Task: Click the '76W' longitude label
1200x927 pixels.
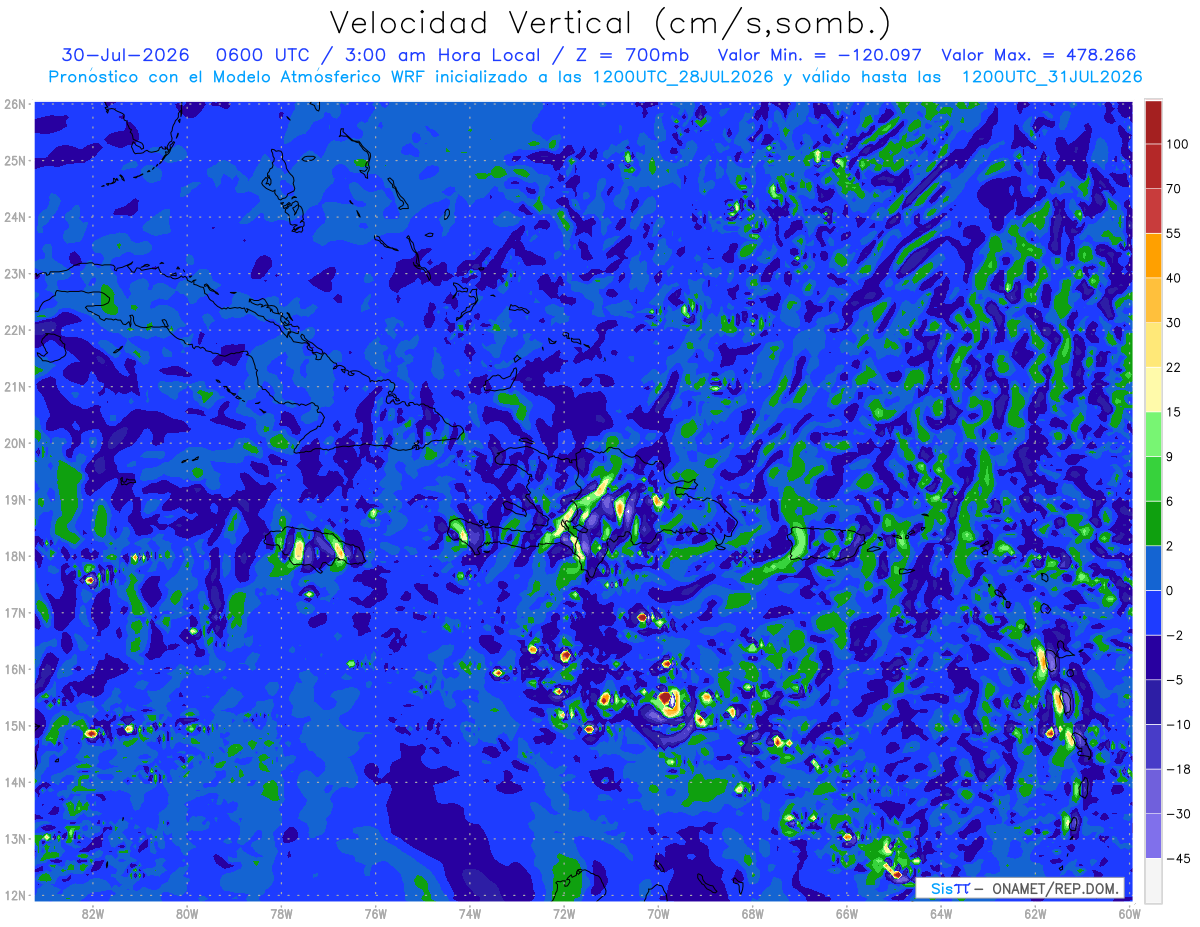Action: tap(376, 913)
